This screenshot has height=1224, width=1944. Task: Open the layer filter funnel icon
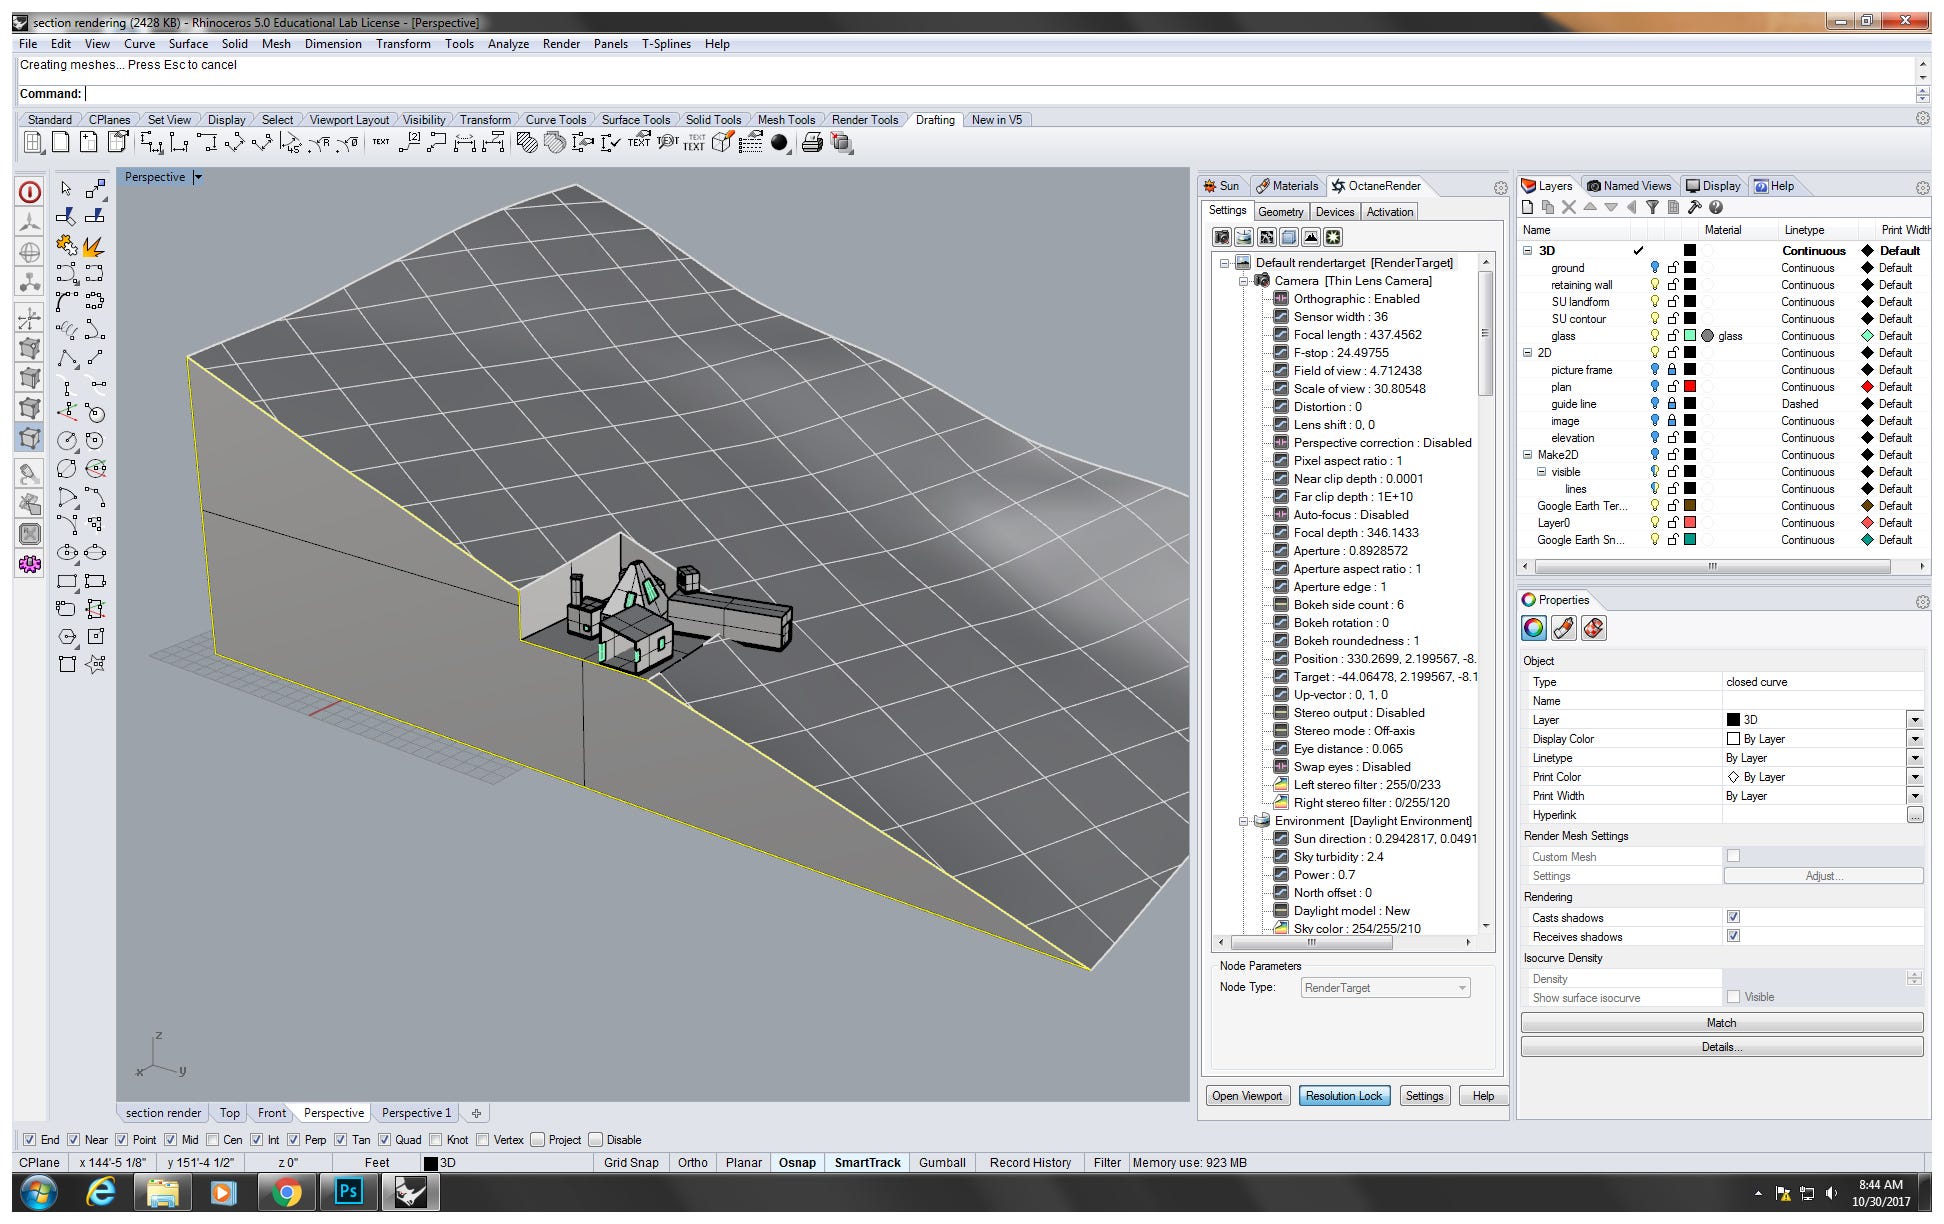click(1653, 208)
